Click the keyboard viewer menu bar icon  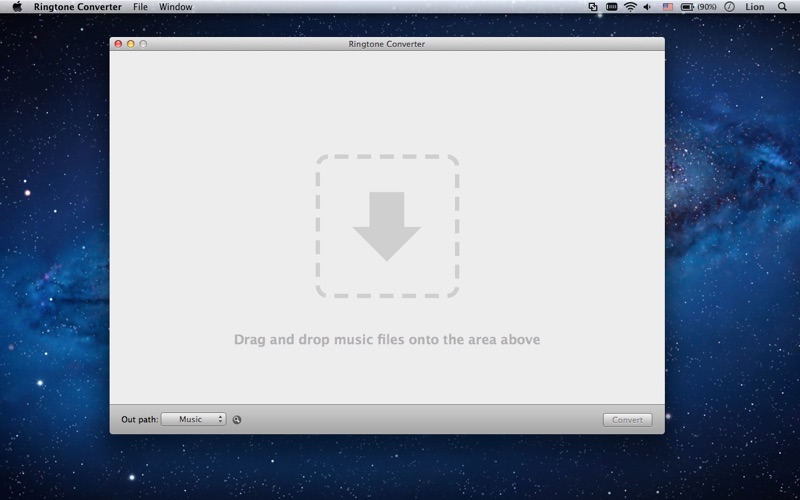click(611, 7)
